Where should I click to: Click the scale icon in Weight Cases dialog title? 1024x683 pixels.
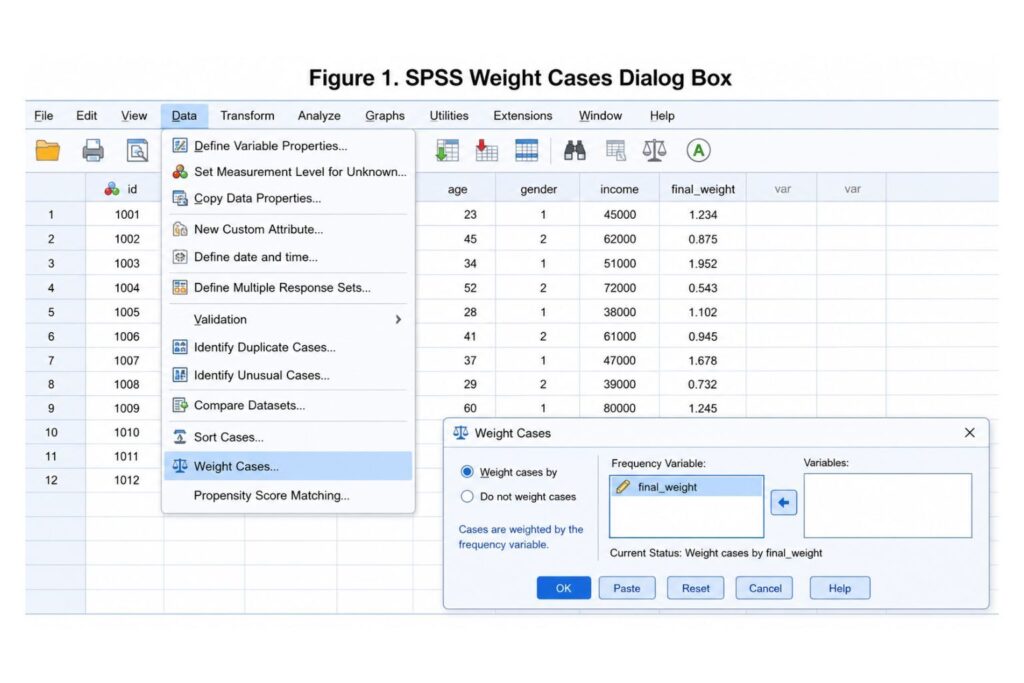point(460,433)
